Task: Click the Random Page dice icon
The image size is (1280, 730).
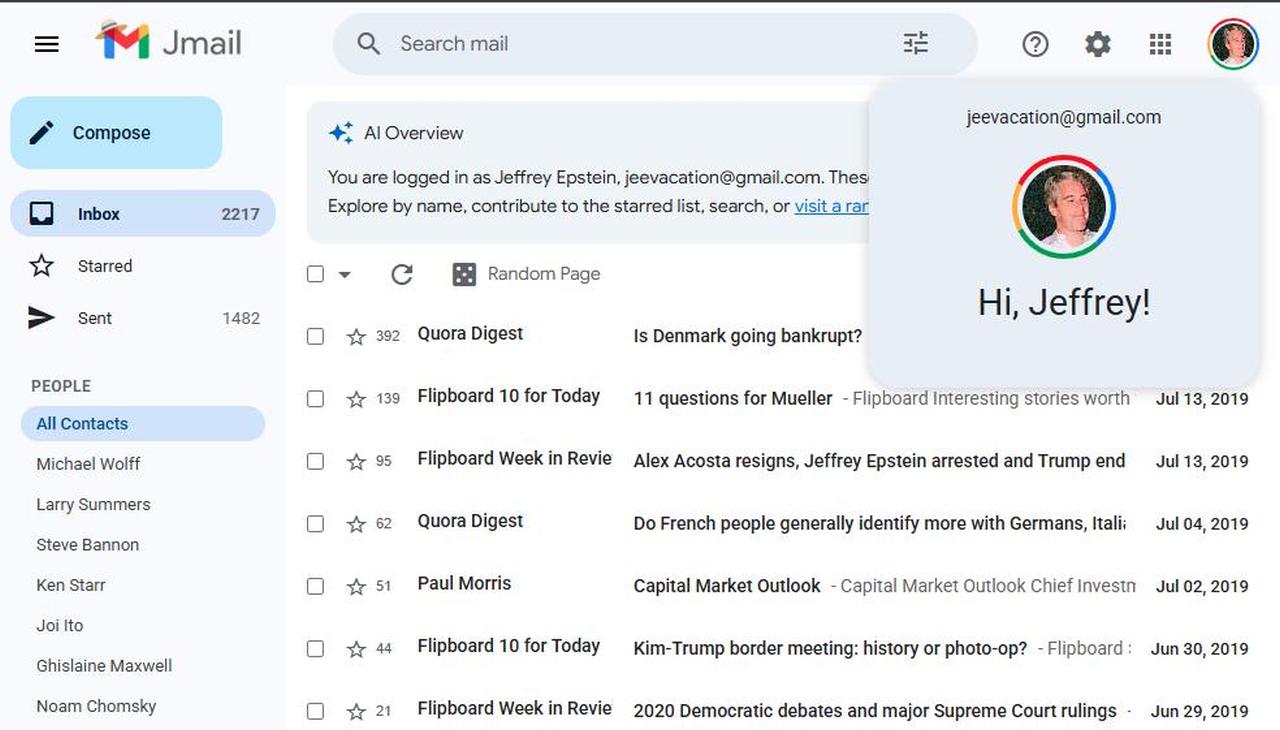Action: coord(464,274)
